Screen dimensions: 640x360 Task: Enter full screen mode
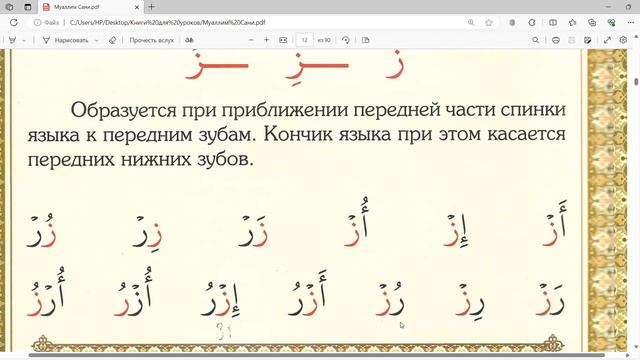click(x=607, y=40)
